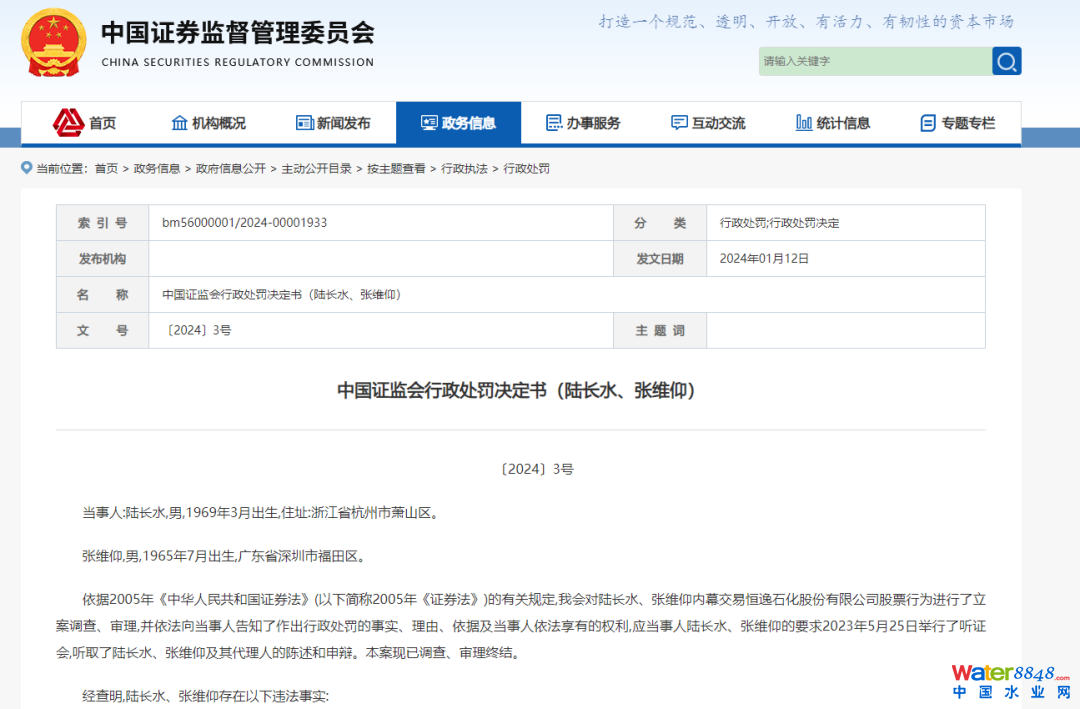Open 主动公开目录 breadcrumb link
Screen dimensions: 1080x709
316,169
